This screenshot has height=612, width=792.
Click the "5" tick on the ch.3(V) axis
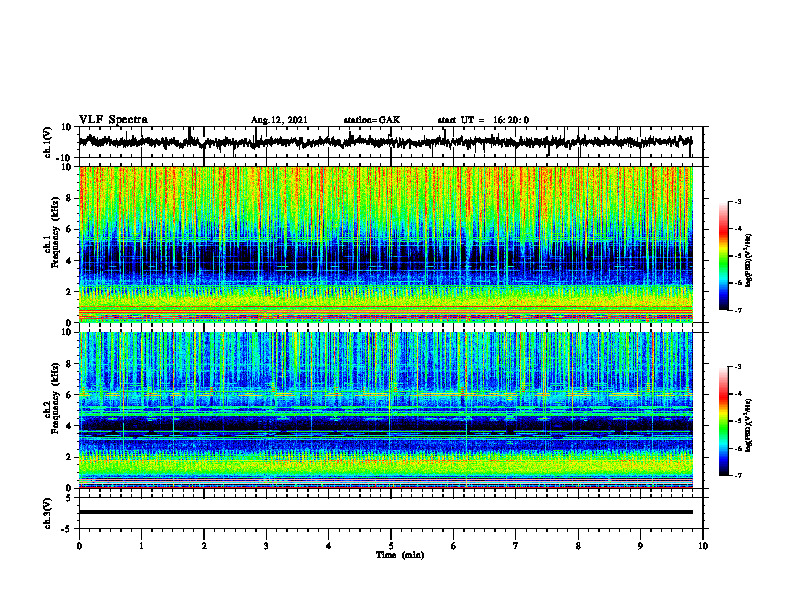point(69,498)
